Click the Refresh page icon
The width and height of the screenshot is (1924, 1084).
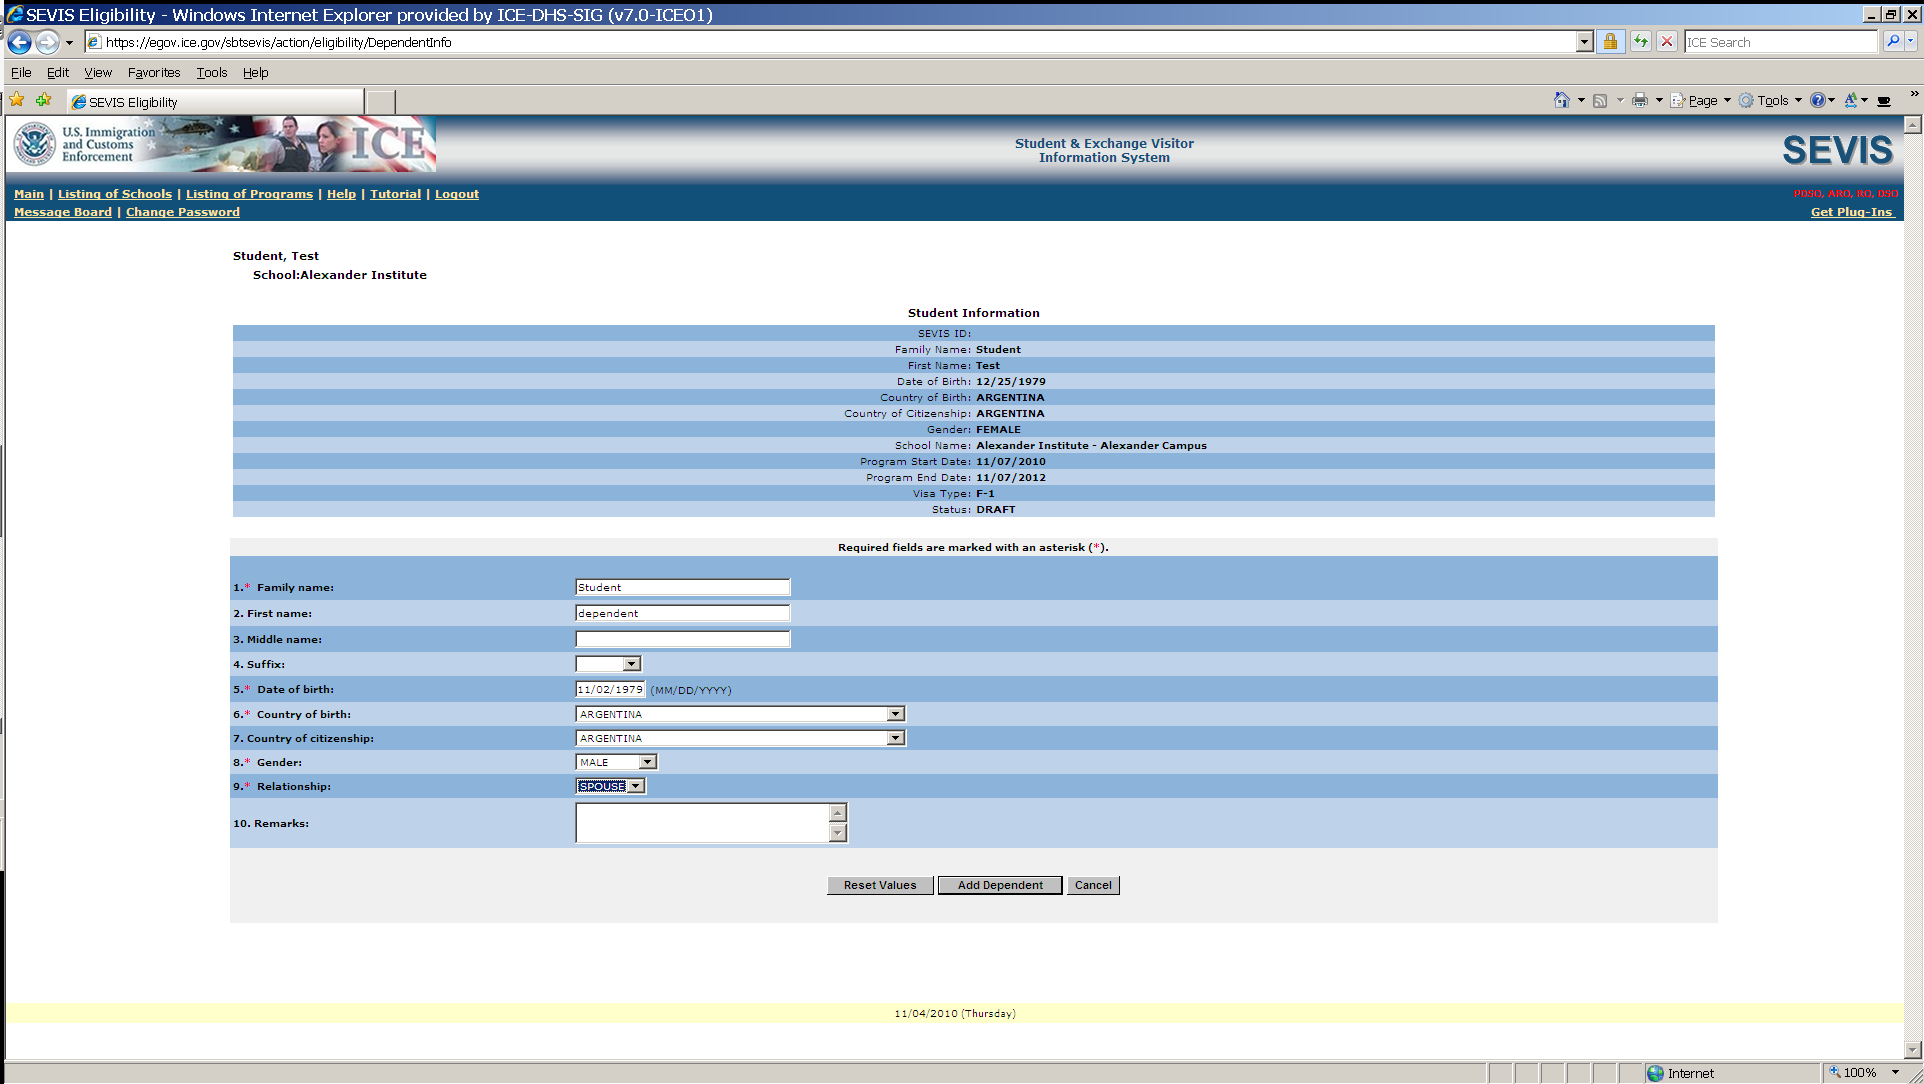click(1641, 42)
